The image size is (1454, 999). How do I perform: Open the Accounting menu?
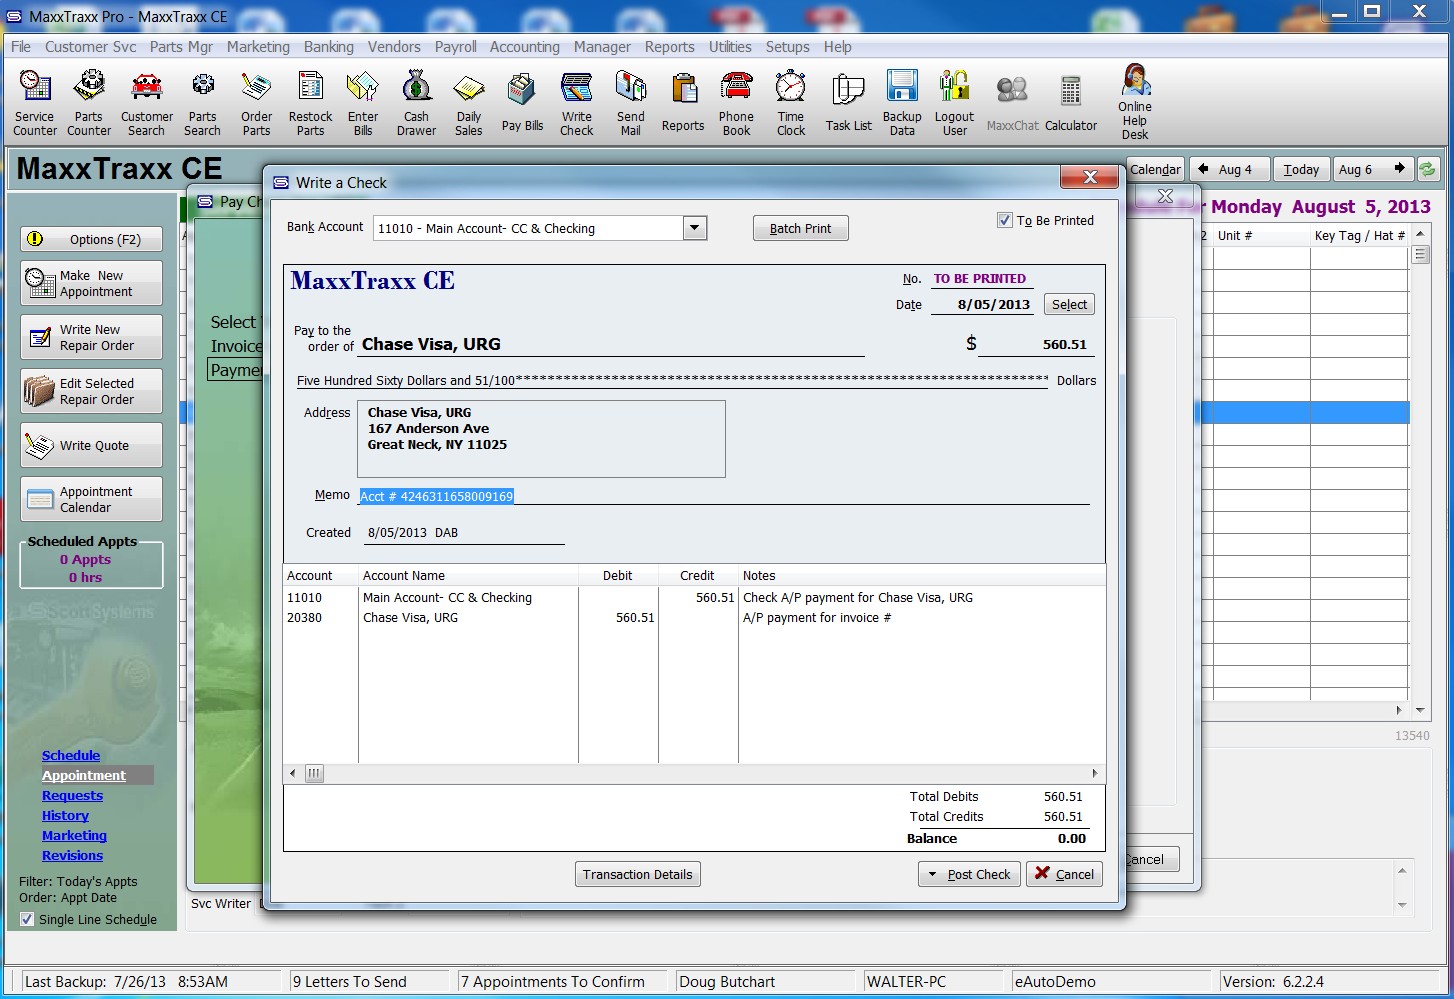pos(525,47)
